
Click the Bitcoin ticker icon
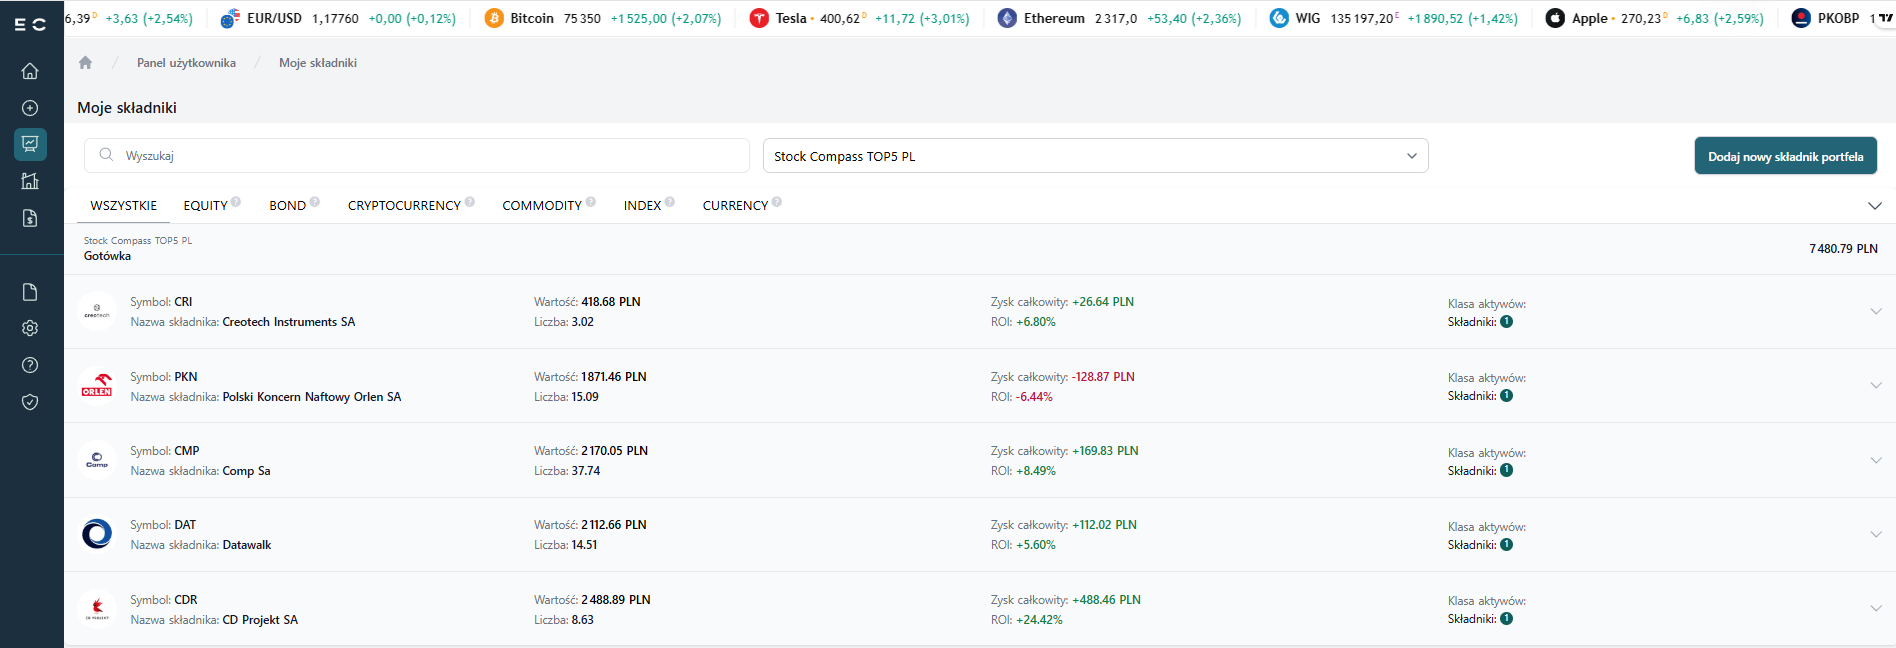[494, 18]
